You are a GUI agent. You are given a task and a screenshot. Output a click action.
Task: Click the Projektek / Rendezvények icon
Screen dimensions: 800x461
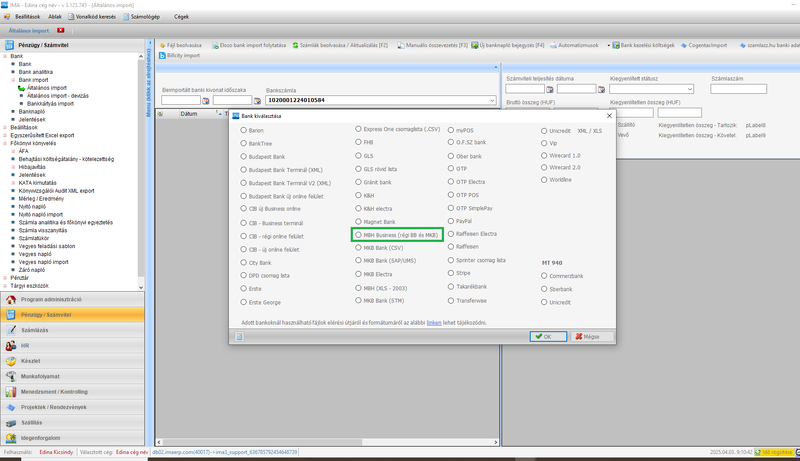point(11,407)
